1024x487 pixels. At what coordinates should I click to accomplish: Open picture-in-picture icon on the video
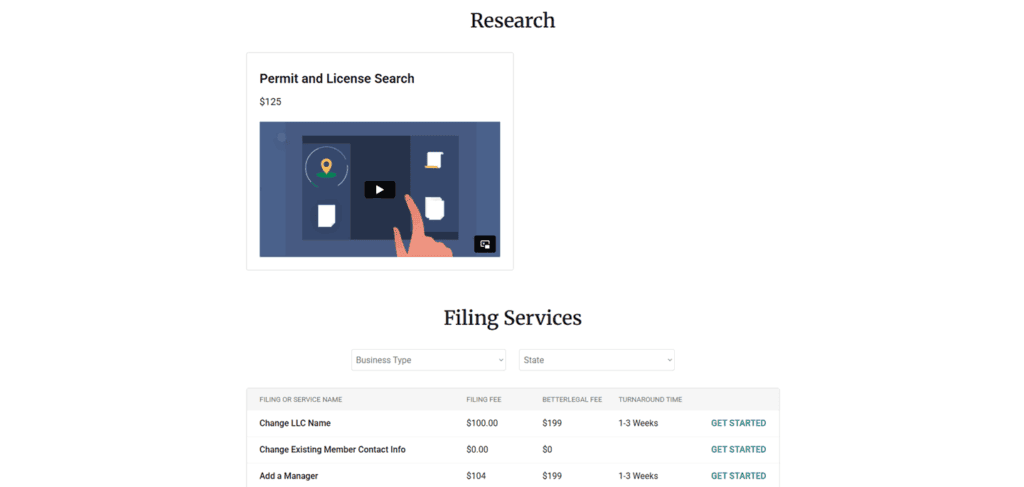point(485,245)
